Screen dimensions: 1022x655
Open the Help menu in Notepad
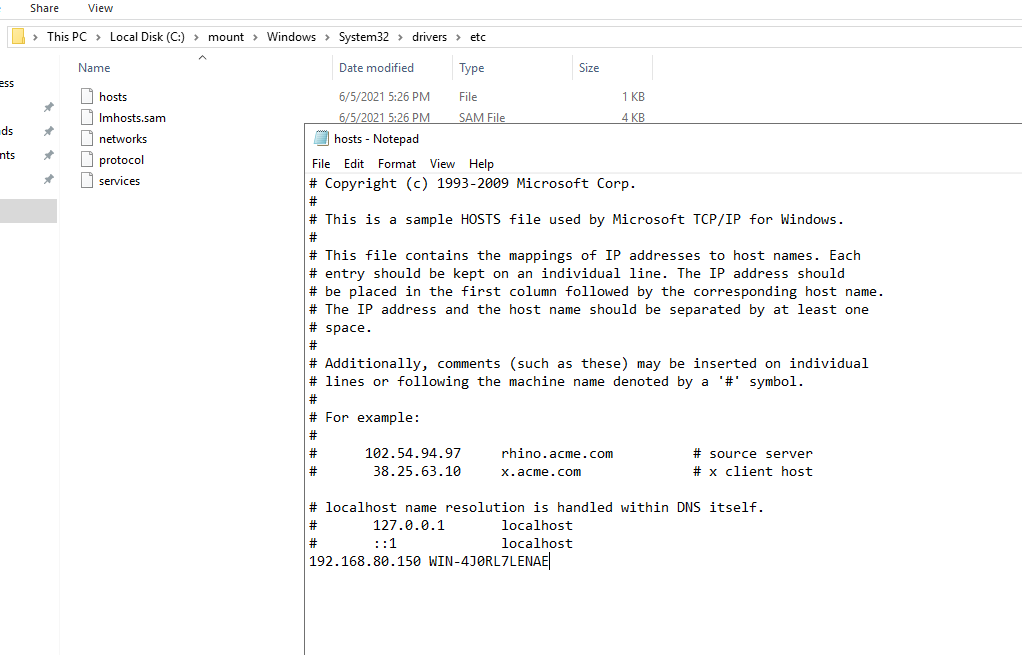click(481, 163)
